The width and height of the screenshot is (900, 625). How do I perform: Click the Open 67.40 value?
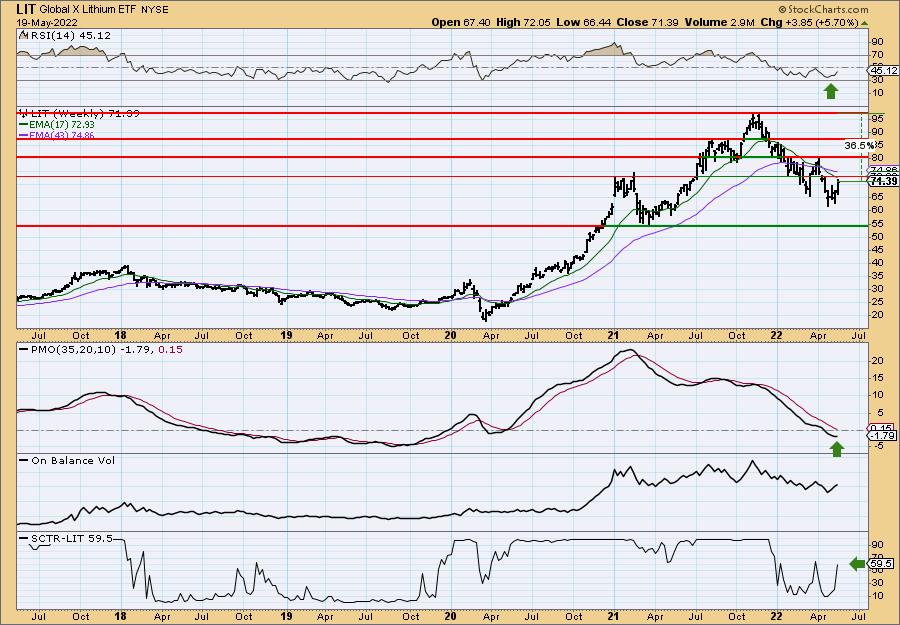(x=459, y=22)
